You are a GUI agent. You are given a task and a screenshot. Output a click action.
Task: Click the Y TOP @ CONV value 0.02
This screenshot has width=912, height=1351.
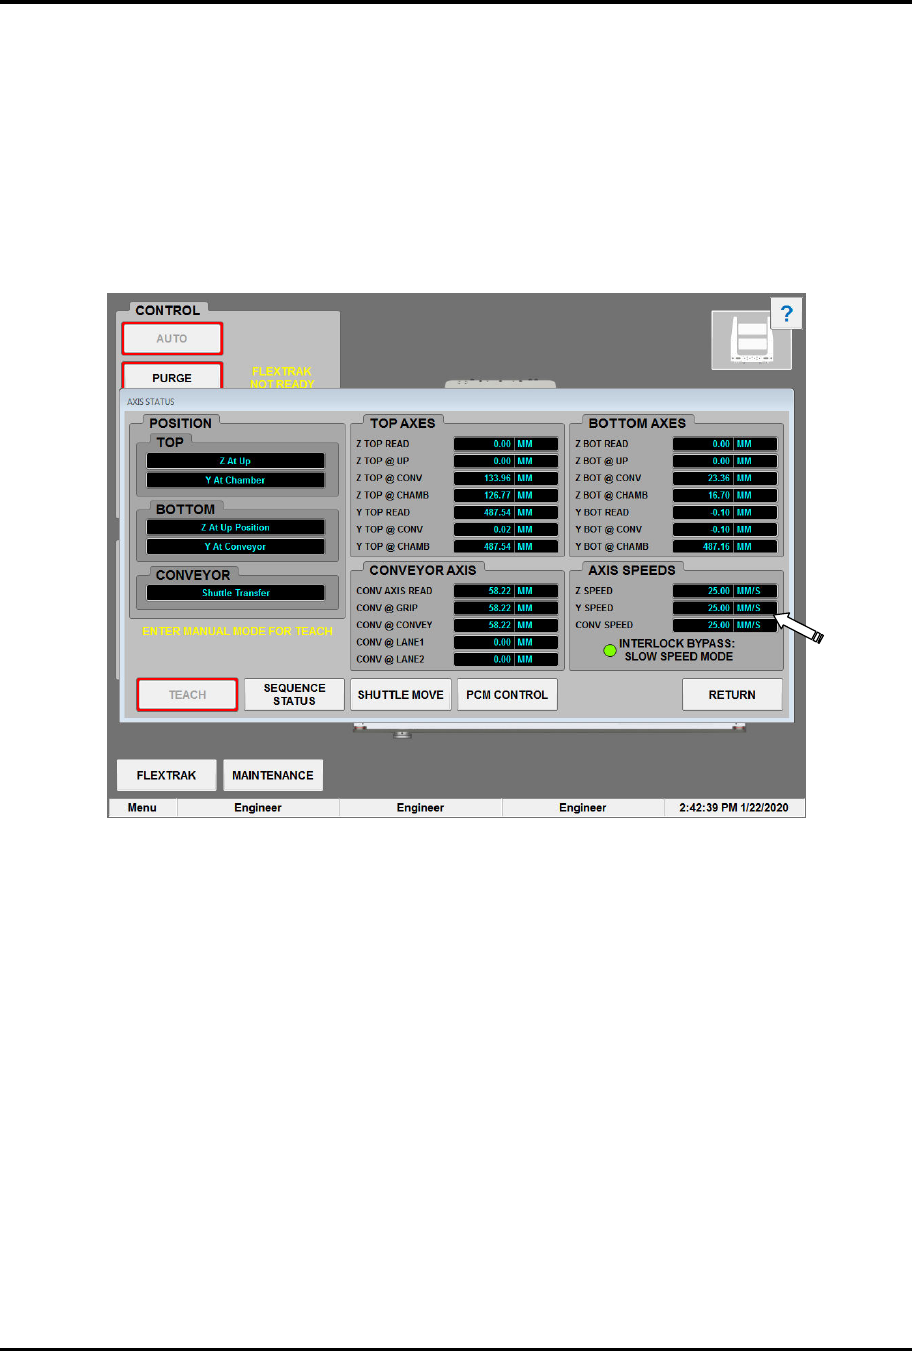pos(506,530)
